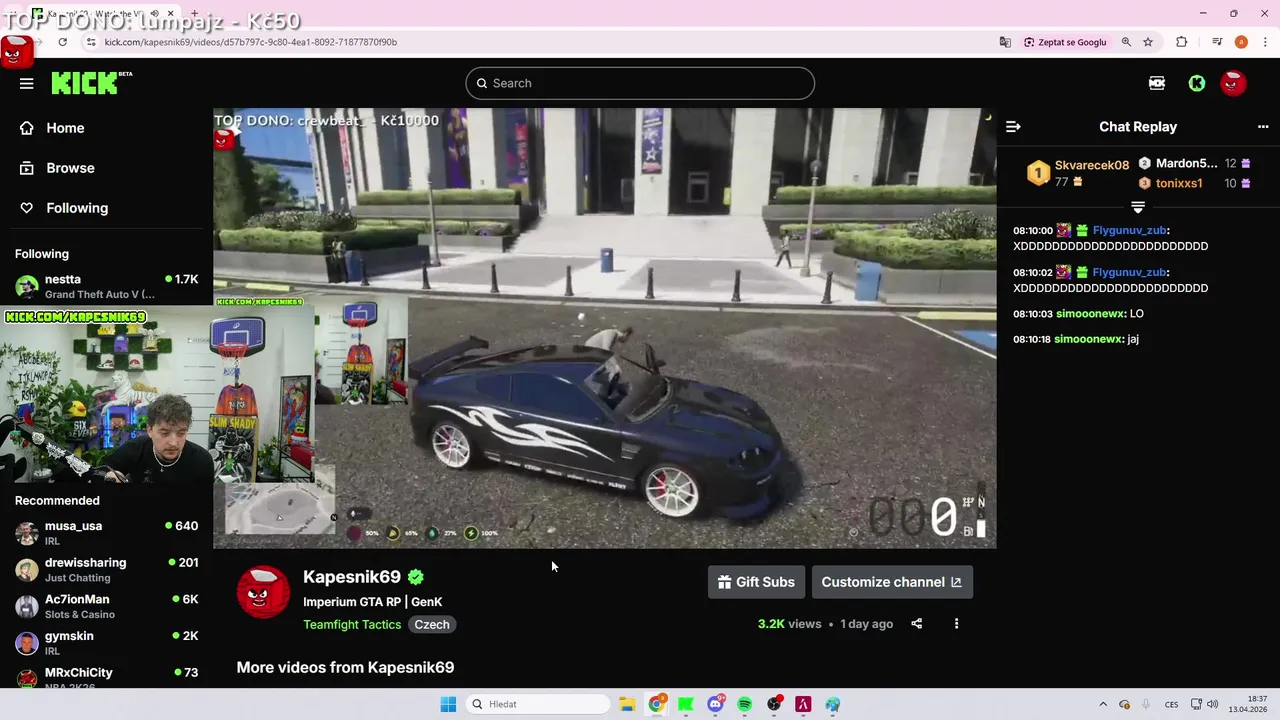Screen dimensions: 1280x720
Task: Open Chrome three-dot menu
Action: click(x=1264, y=42)
